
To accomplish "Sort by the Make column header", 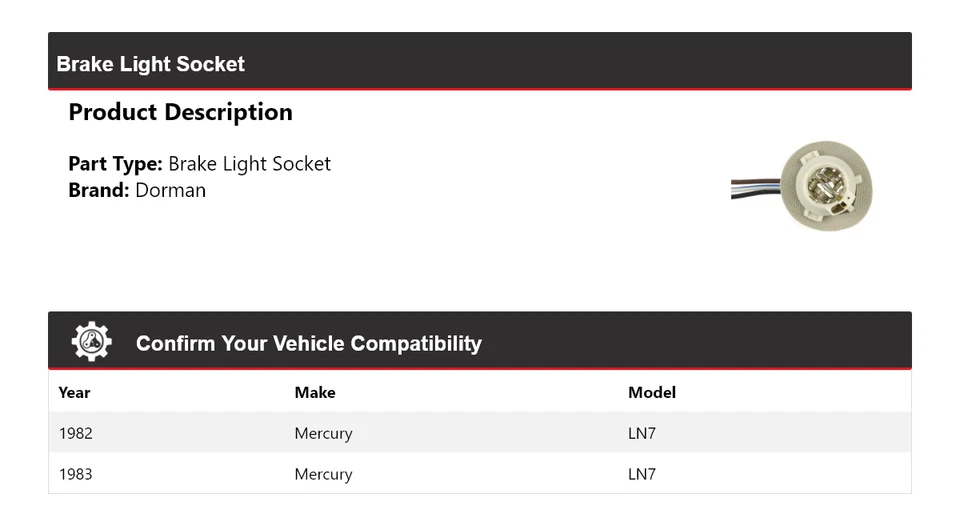I will [x=315, y=392].
